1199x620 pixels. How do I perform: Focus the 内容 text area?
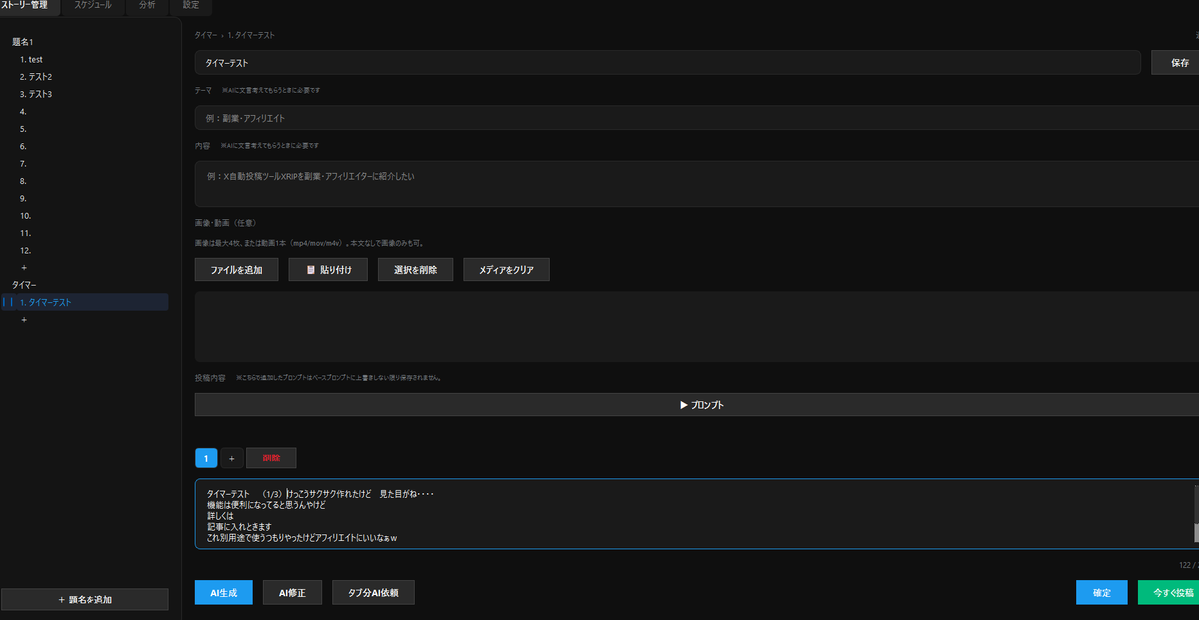click(x=697, y=183)
